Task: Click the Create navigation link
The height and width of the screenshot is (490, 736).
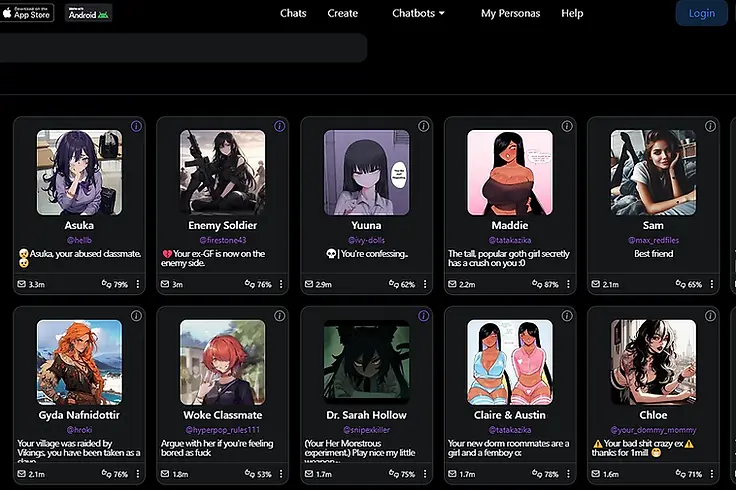Action: point(343,13)
